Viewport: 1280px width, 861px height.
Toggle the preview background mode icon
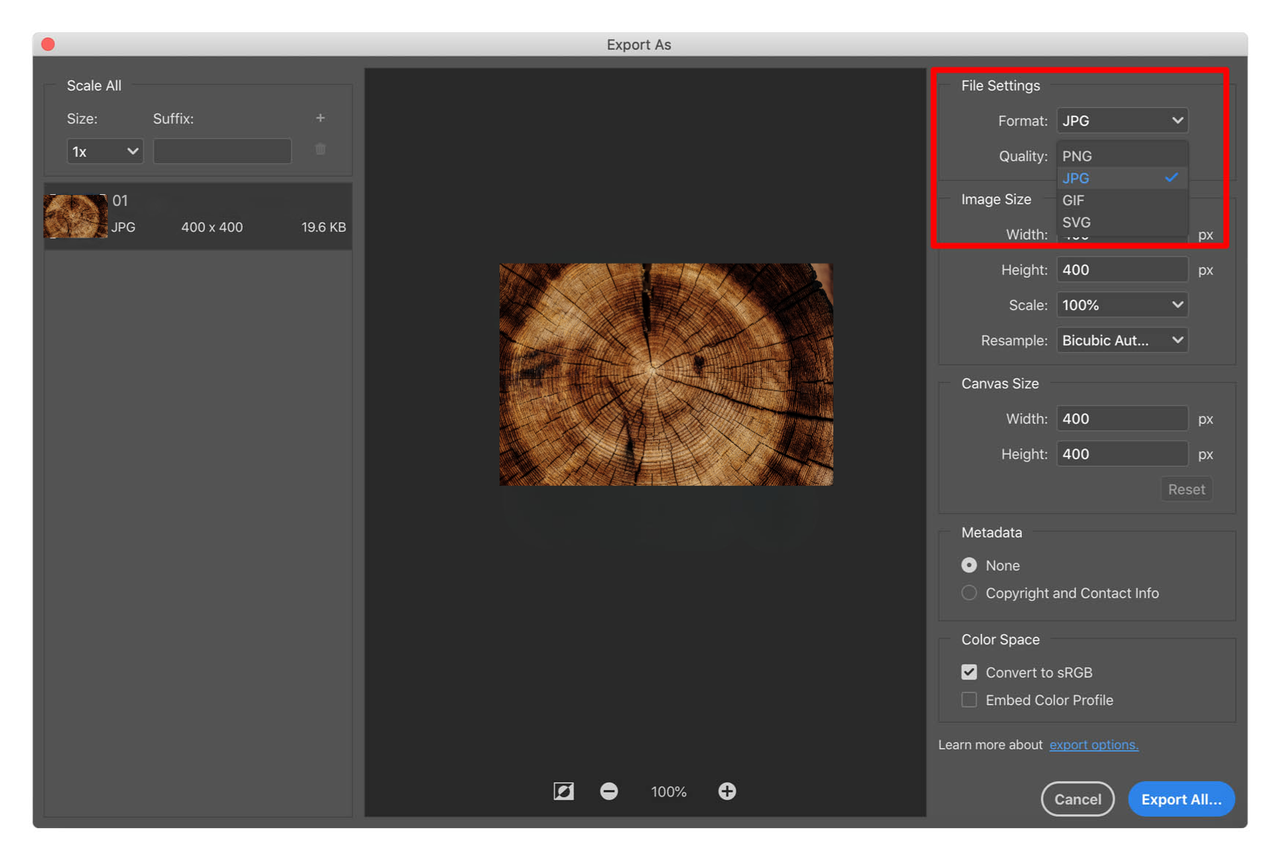tap(563, 790)
